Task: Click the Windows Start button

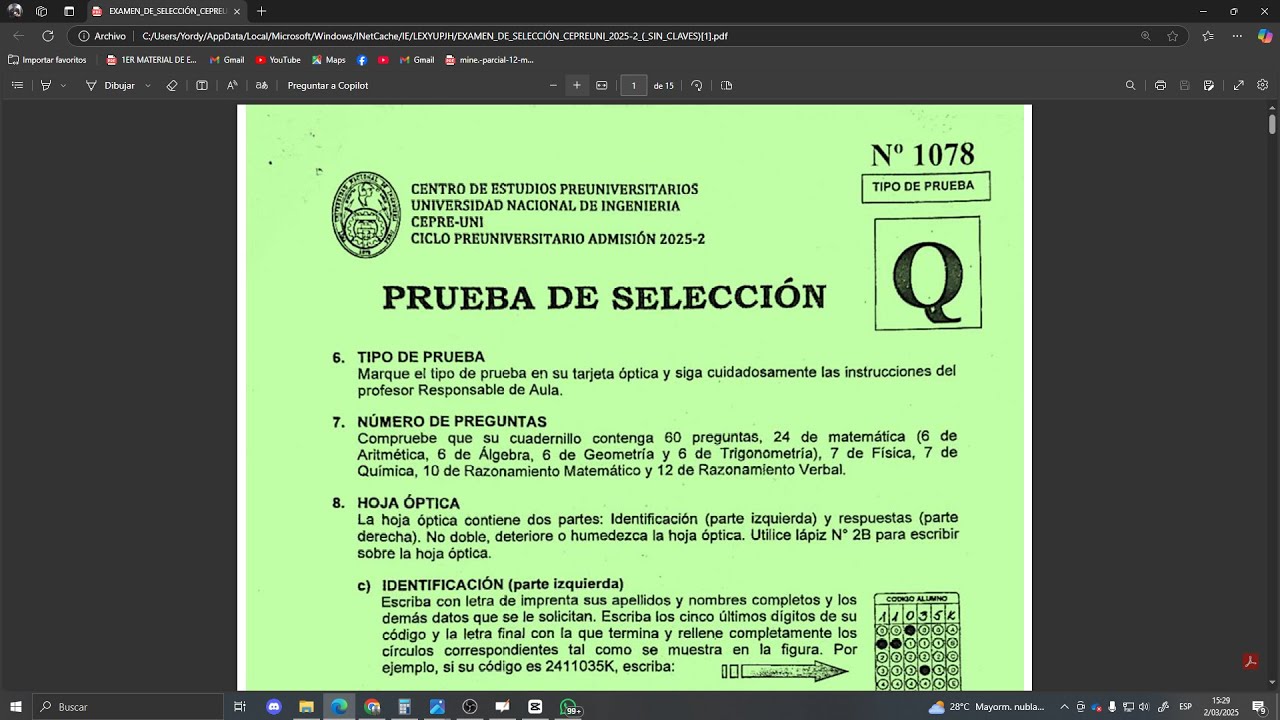Action: [x=16, y=707]
